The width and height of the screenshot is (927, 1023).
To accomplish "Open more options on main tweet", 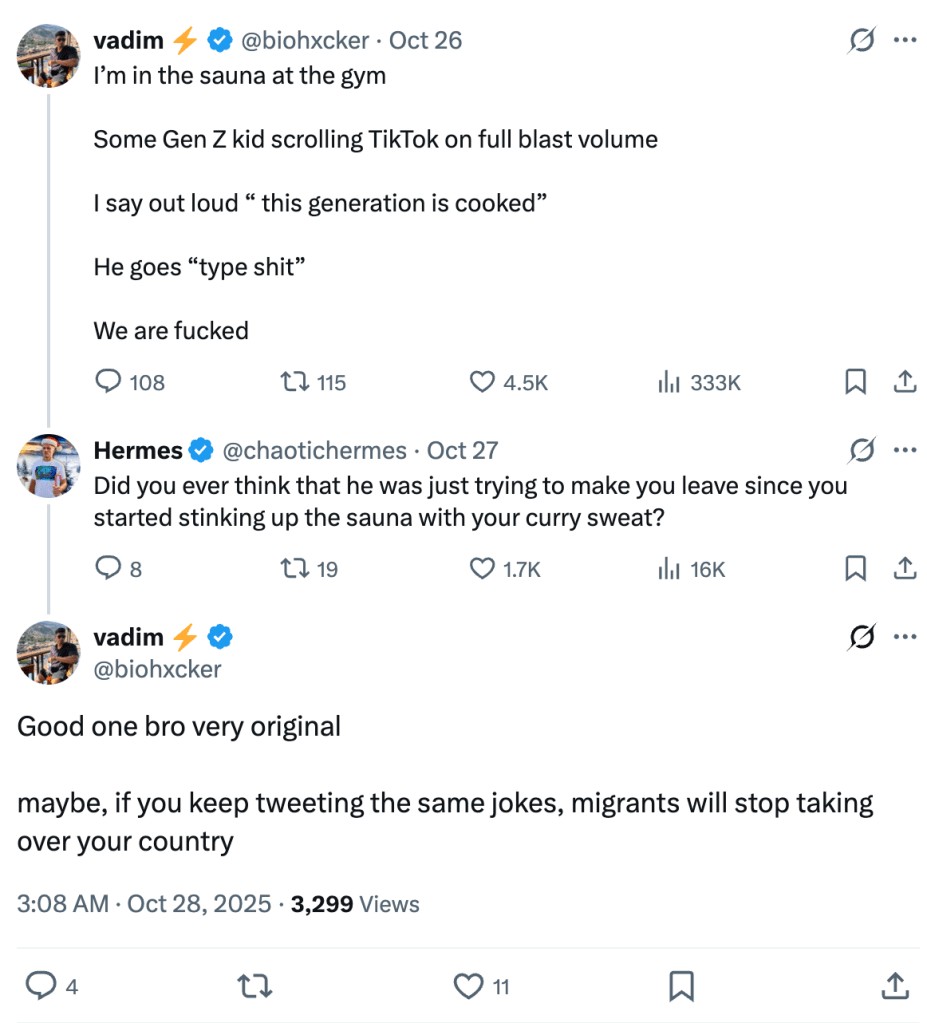I will point(905,637).
